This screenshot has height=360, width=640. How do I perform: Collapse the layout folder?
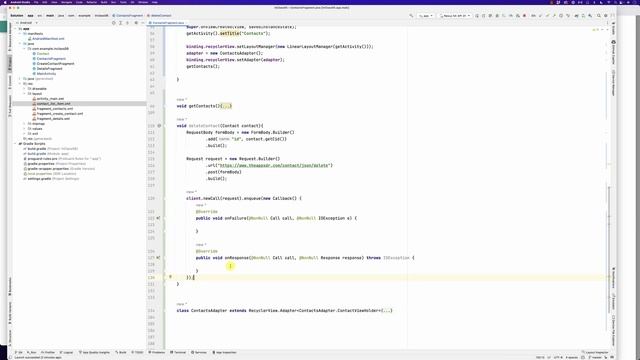click(24, 93)
